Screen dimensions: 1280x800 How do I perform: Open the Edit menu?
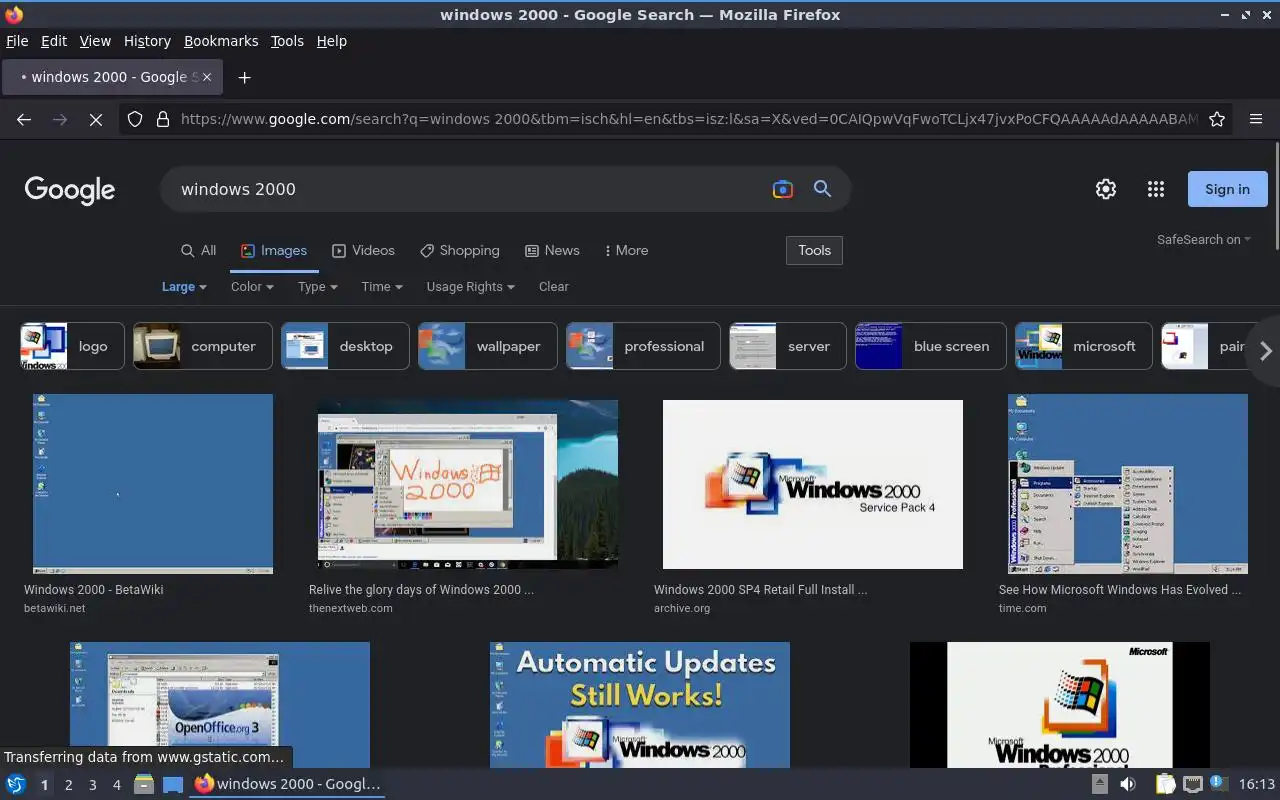pos(54,41)
